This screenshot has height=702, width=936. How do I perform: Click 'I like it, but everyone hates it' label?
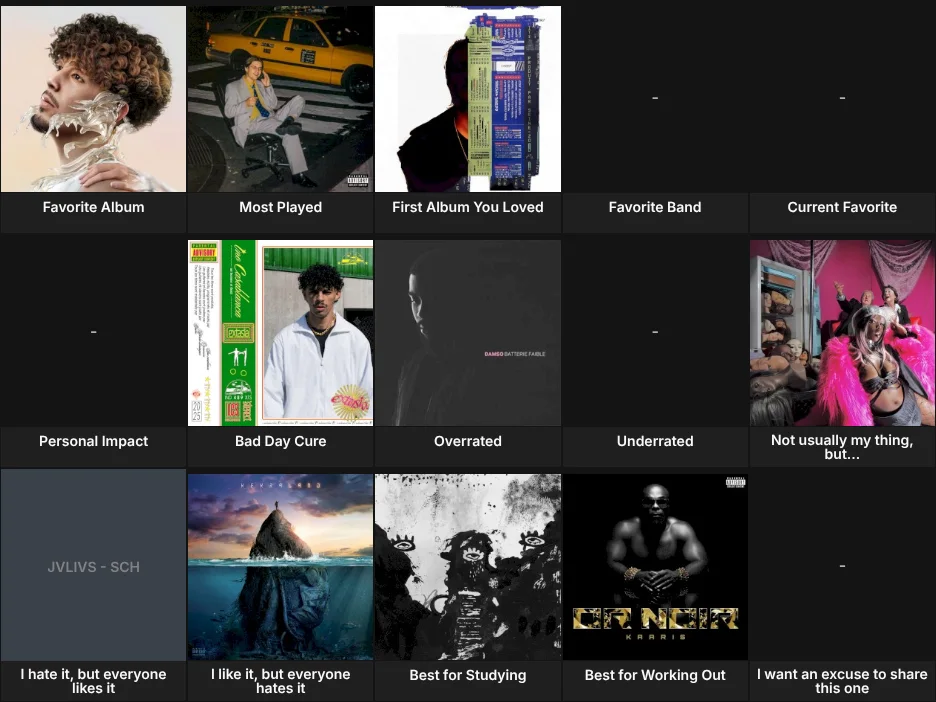[x=281, y=681]
